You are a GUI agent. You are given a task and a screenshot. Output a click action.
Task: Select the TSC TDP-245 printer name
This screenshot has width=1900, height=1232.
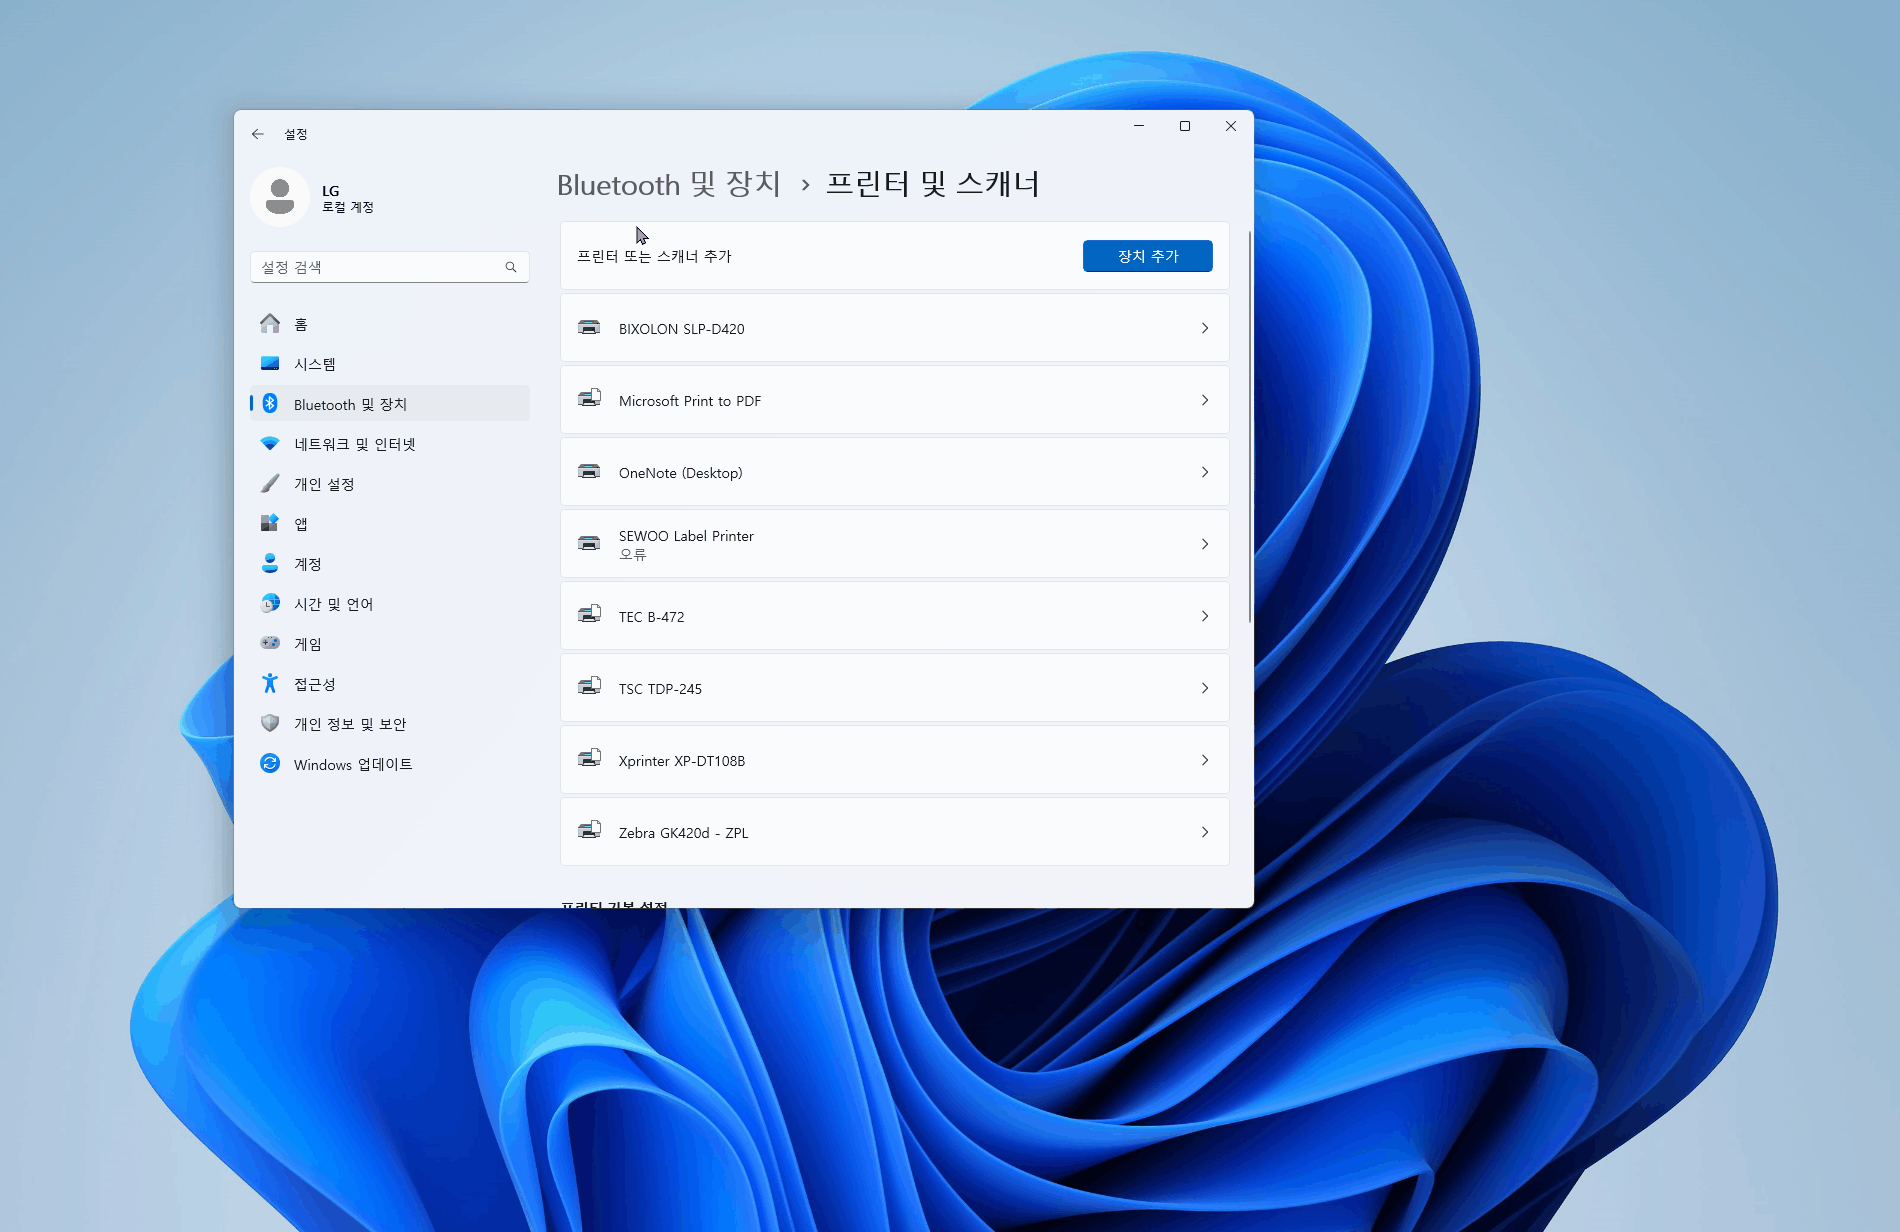(x=660, y=689)
